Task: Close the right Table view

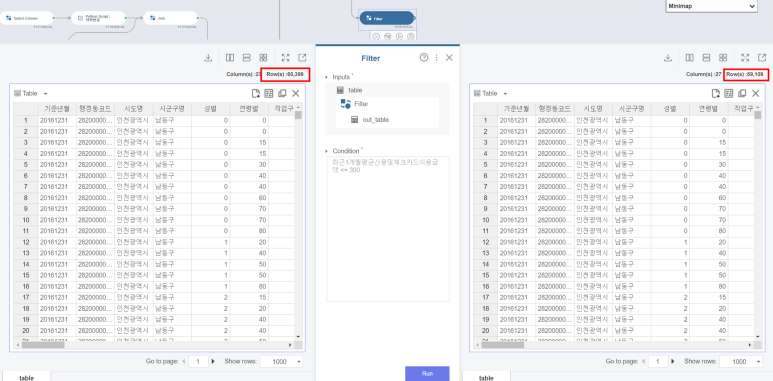Action: tap(755, 93)
